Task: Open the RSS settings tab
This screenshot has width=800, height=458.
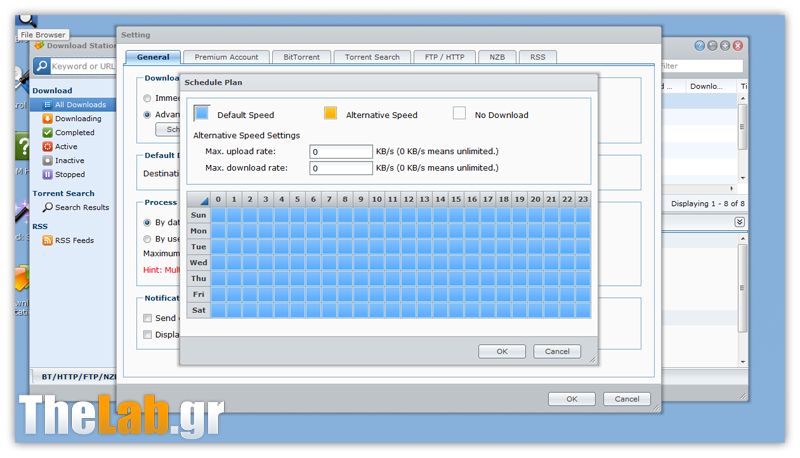Action: click(x=537, y=57)
